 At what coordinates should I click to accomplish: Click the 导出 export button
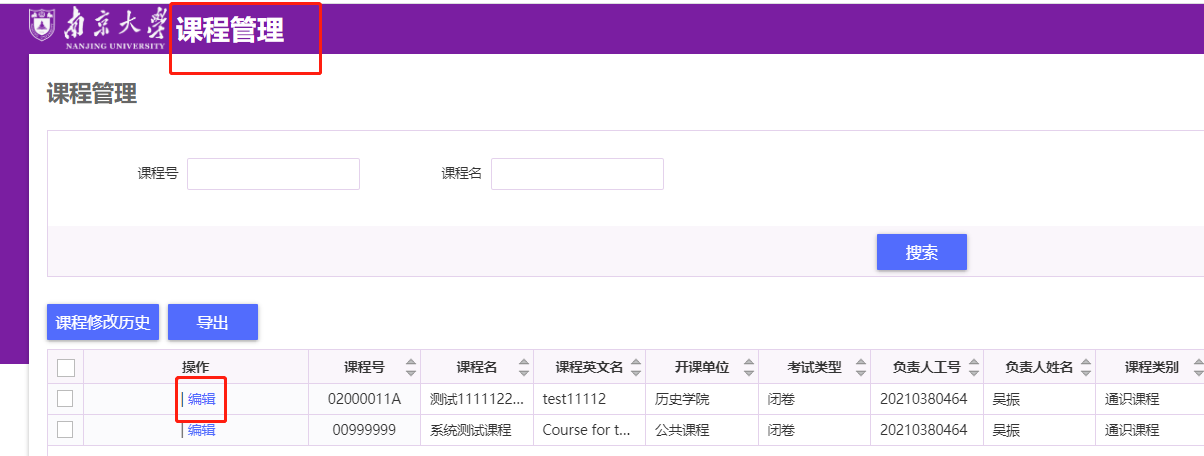tap(213, 322)
